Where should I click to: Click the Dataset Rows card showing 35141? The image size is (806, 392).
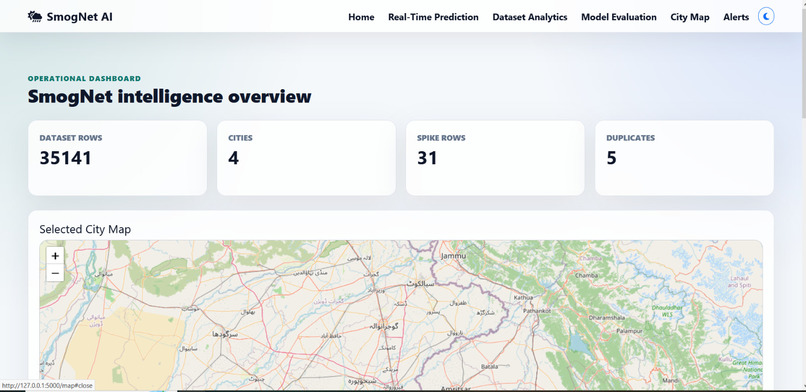tap(117, 158)
